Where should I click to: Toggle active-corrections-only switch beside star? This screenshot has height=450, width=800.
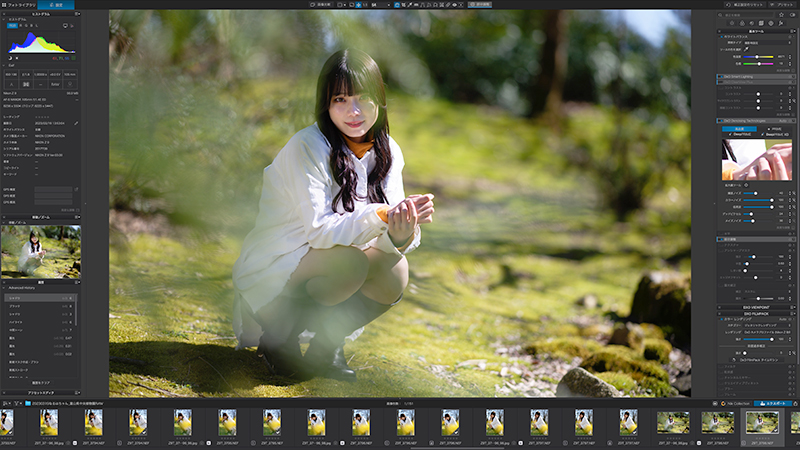792,15
